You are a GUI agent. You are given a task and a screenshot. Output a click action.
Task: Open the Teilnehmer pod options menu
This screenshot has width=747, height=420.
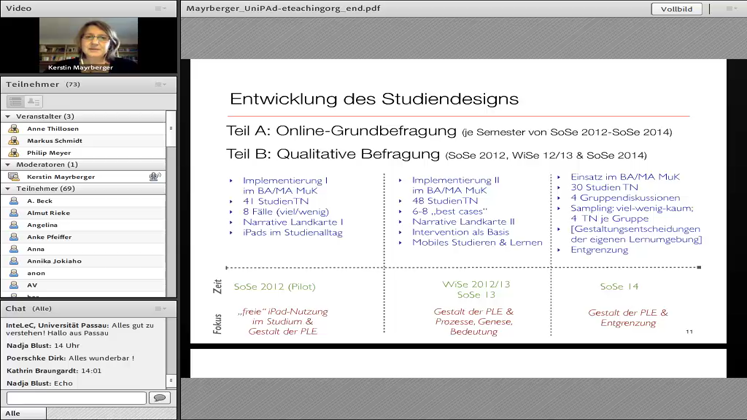pos(160,84)
